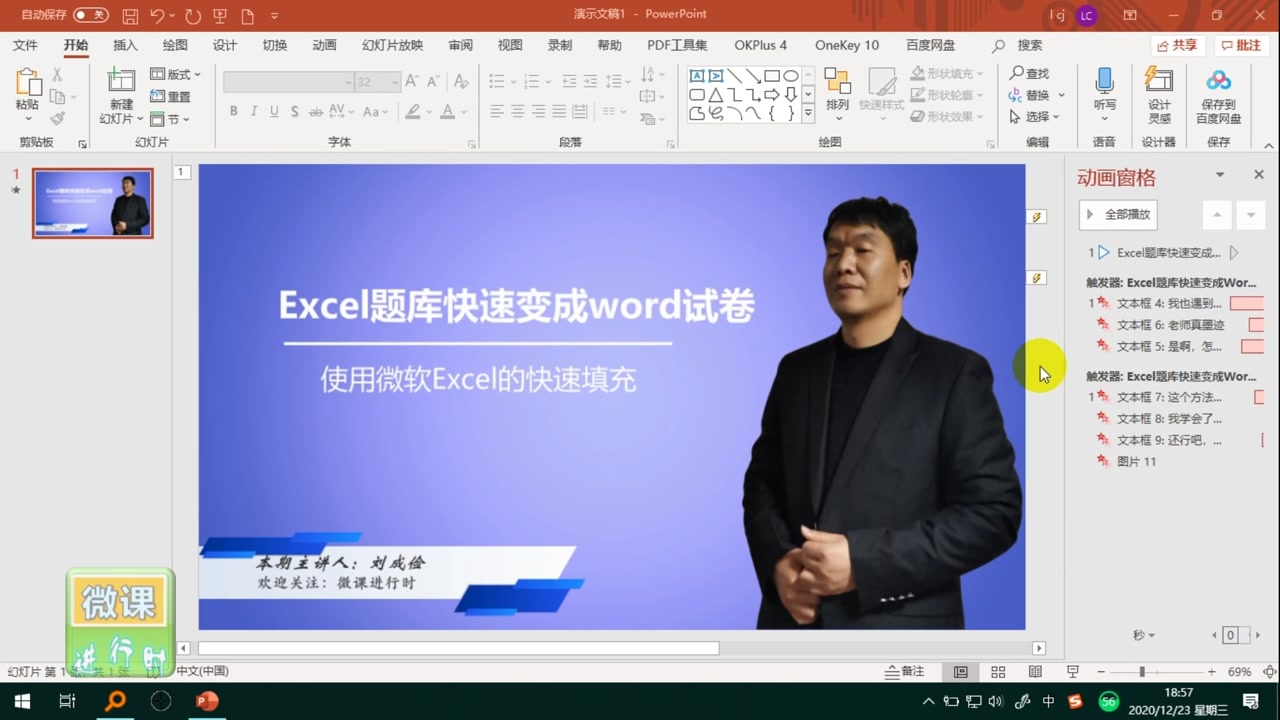
Task: Click the 全部播放 Play All button
Action: 1118,214
